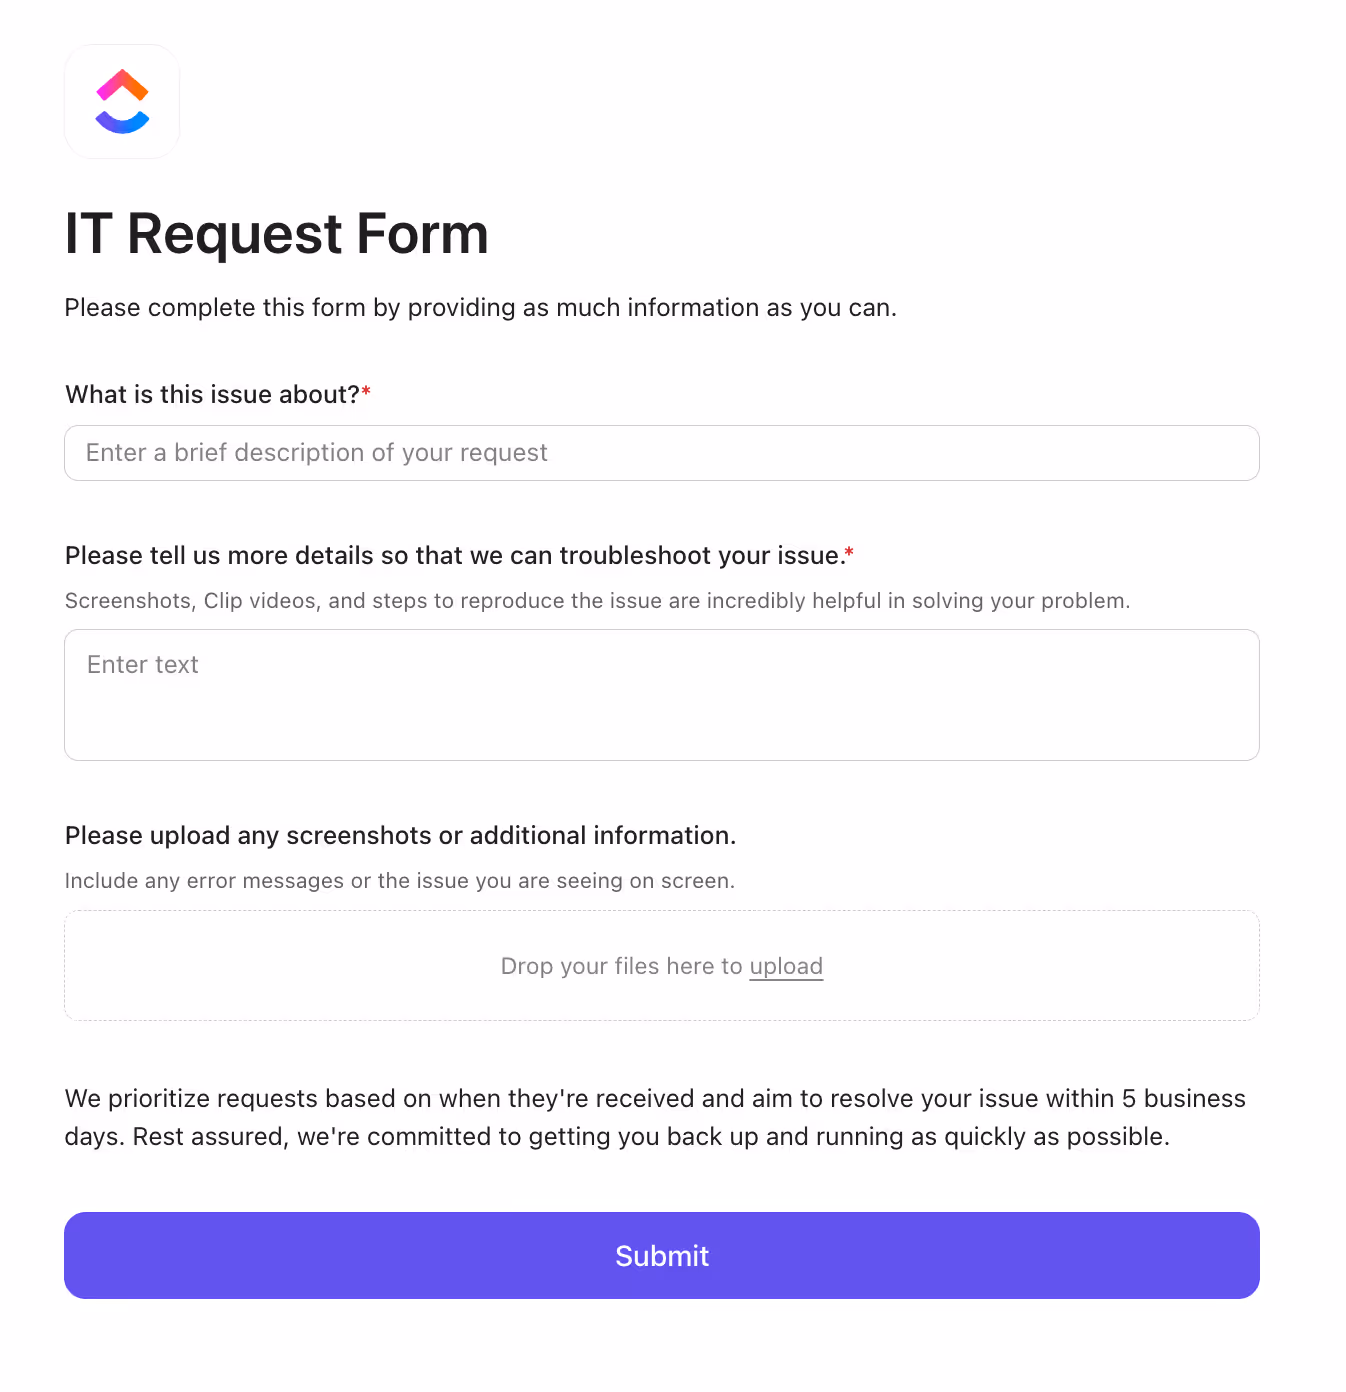Click inside the brief description input field
This screenshot has height=1392, width=1346.
(661, 453)
